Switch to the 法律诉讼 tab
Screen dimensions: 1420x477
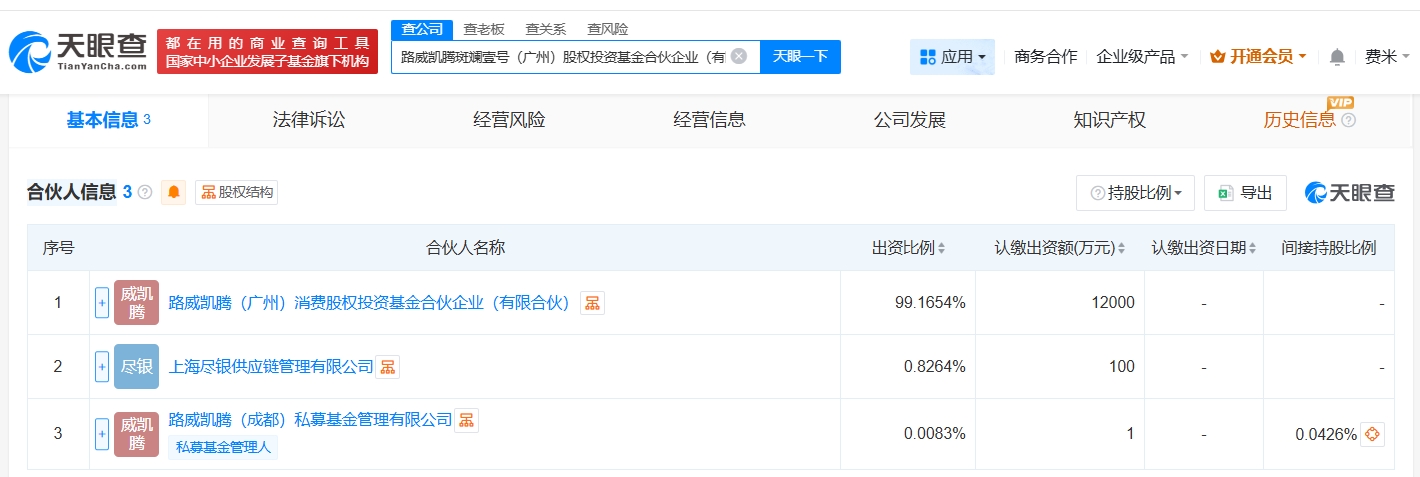(309, 120)
